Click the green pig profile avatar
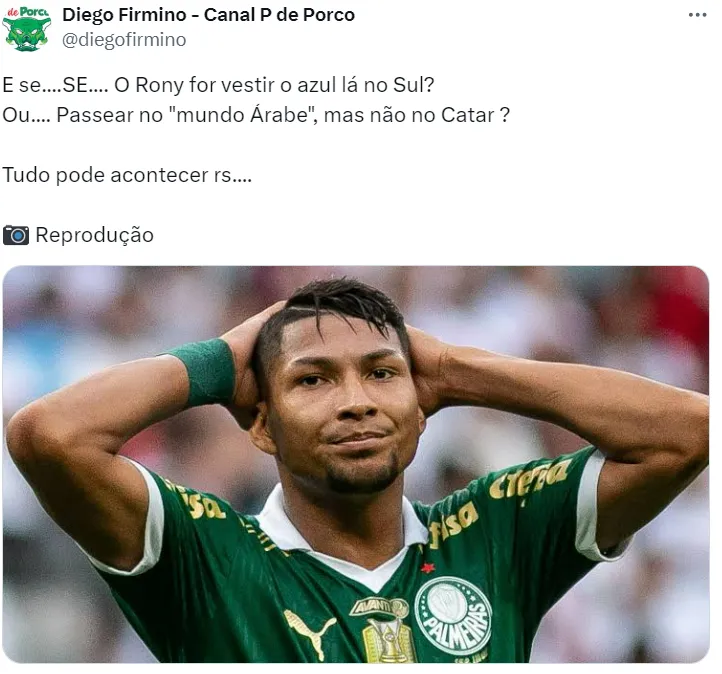Screen dimensions: 722x674 pyautogui.click(x=26, y=29)
